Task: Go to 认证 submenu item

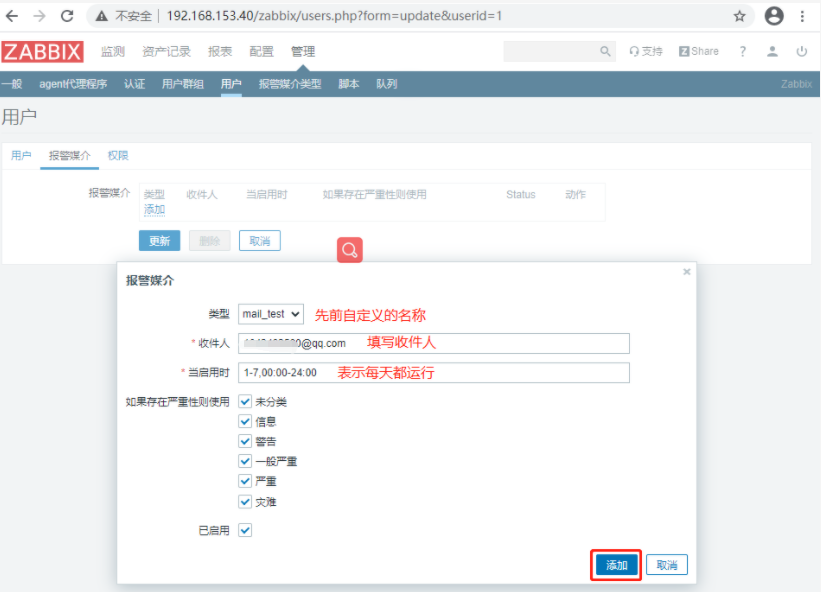Action: click(x=135, y=84)
